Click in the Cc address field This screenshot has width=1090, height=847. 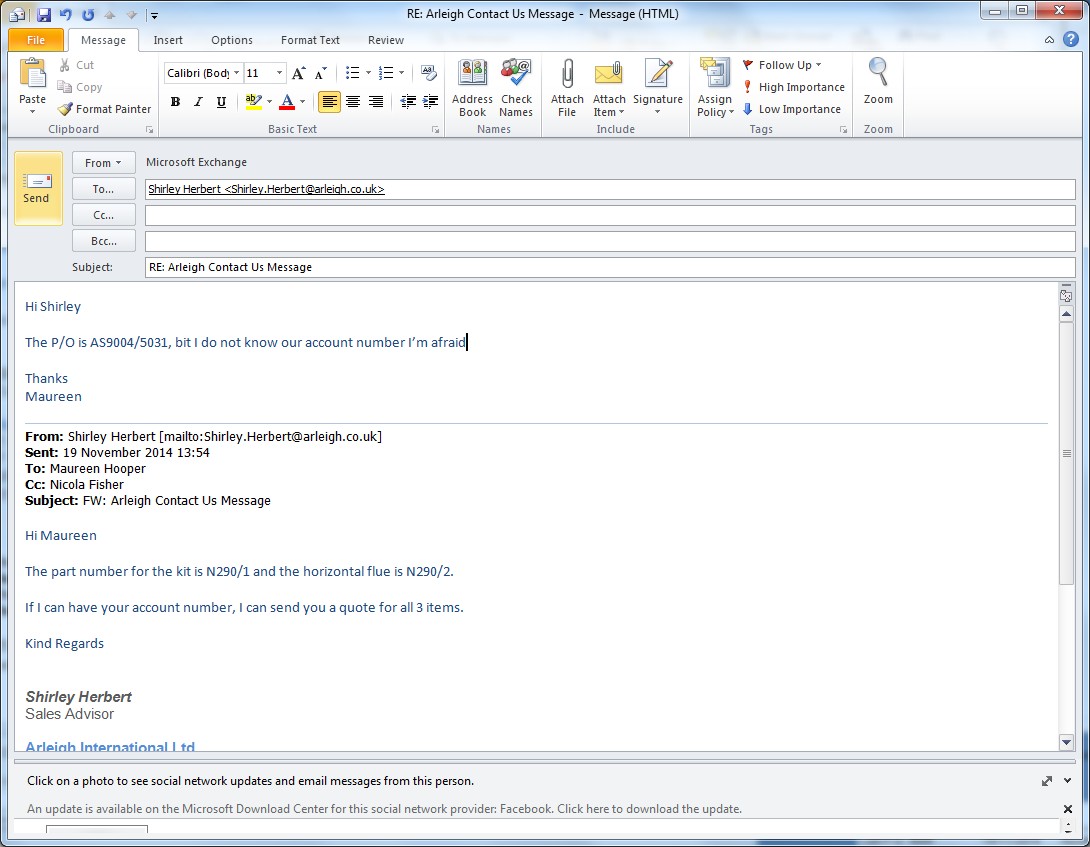(610, 216)
